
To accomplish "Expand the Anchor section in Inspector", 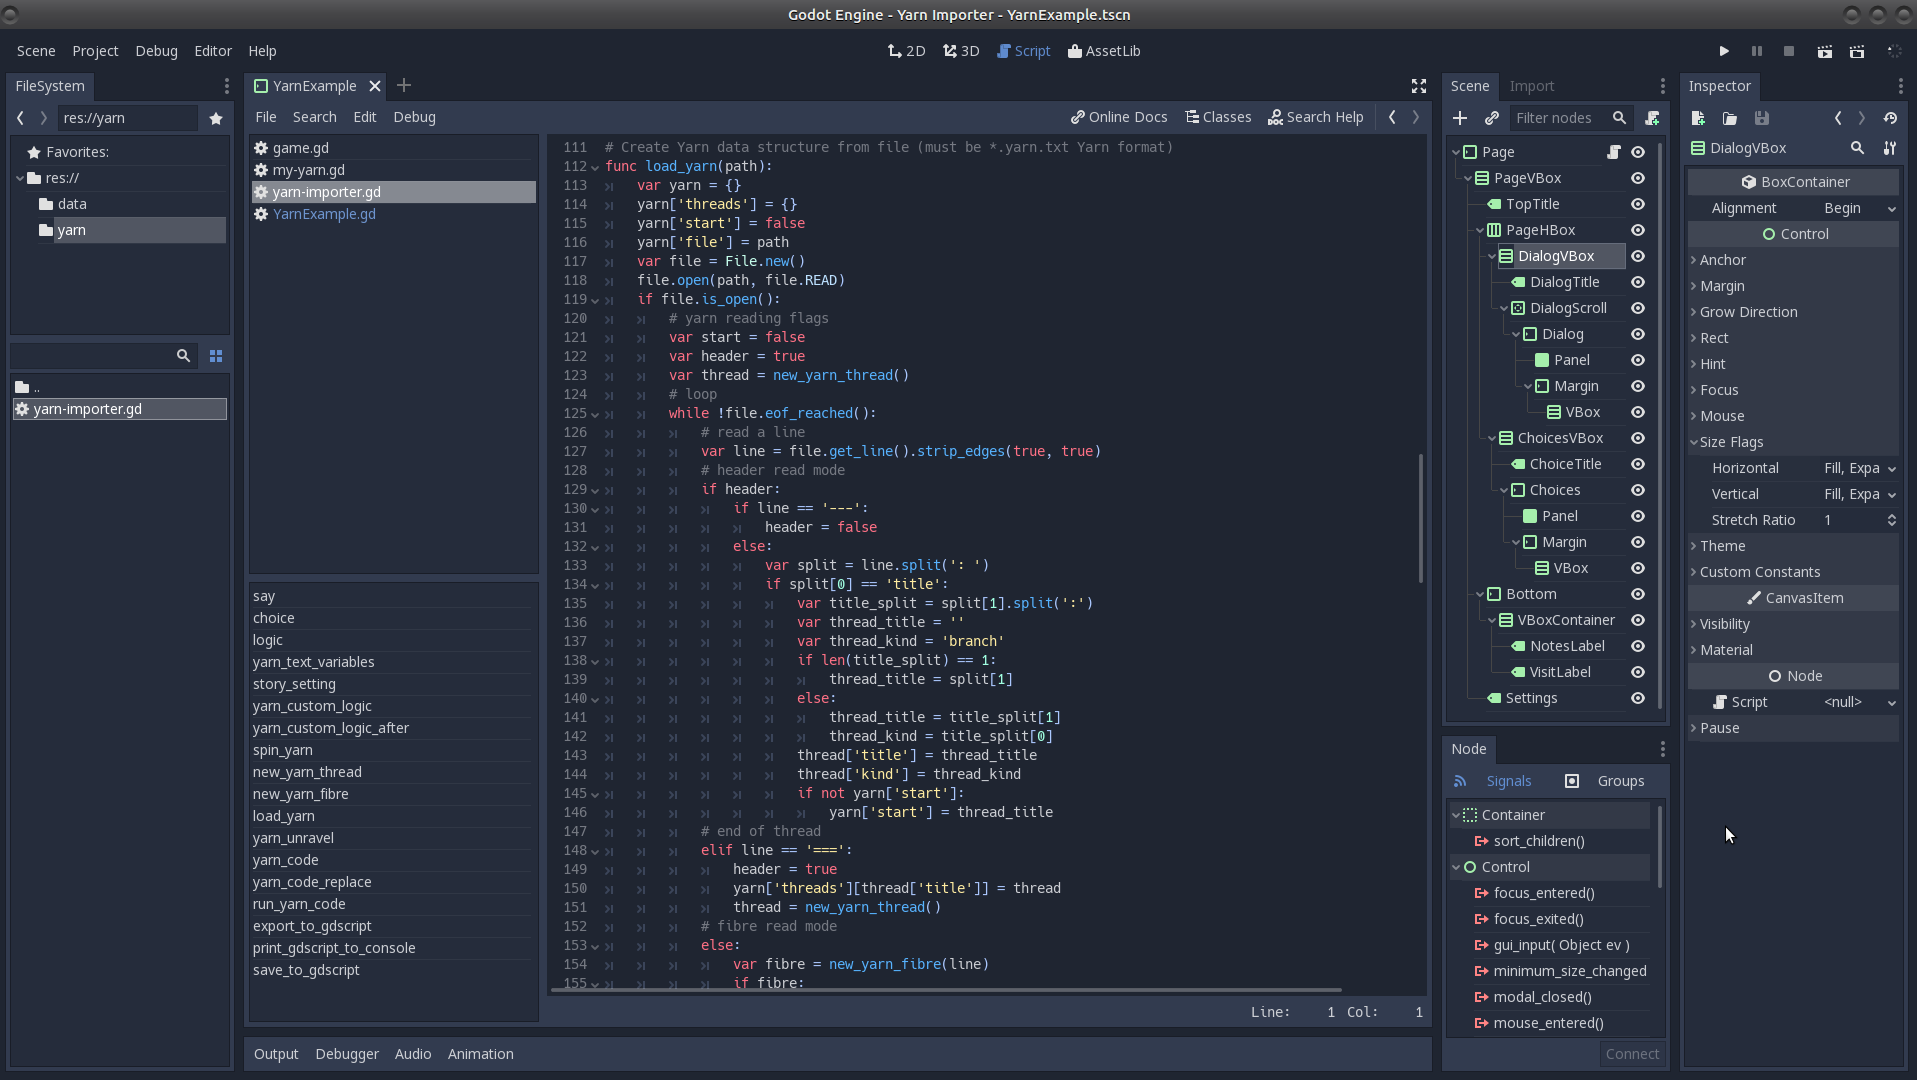I will (x=1793, y=260).
